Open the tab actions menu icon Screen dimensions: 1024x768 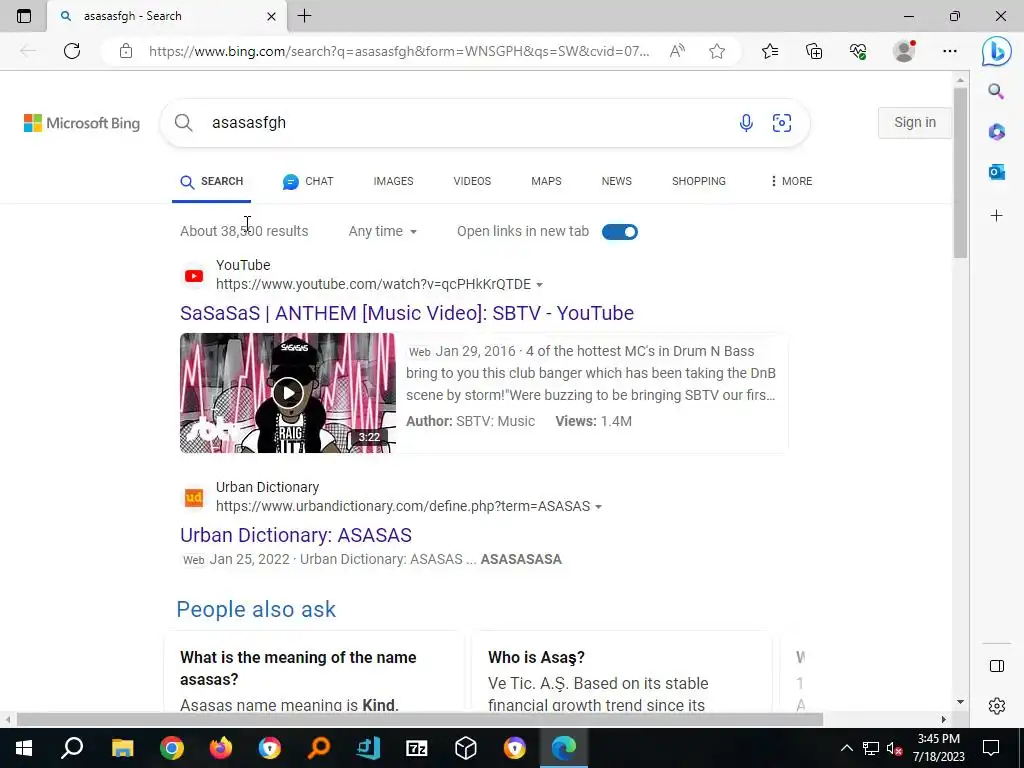click(24, 16)
